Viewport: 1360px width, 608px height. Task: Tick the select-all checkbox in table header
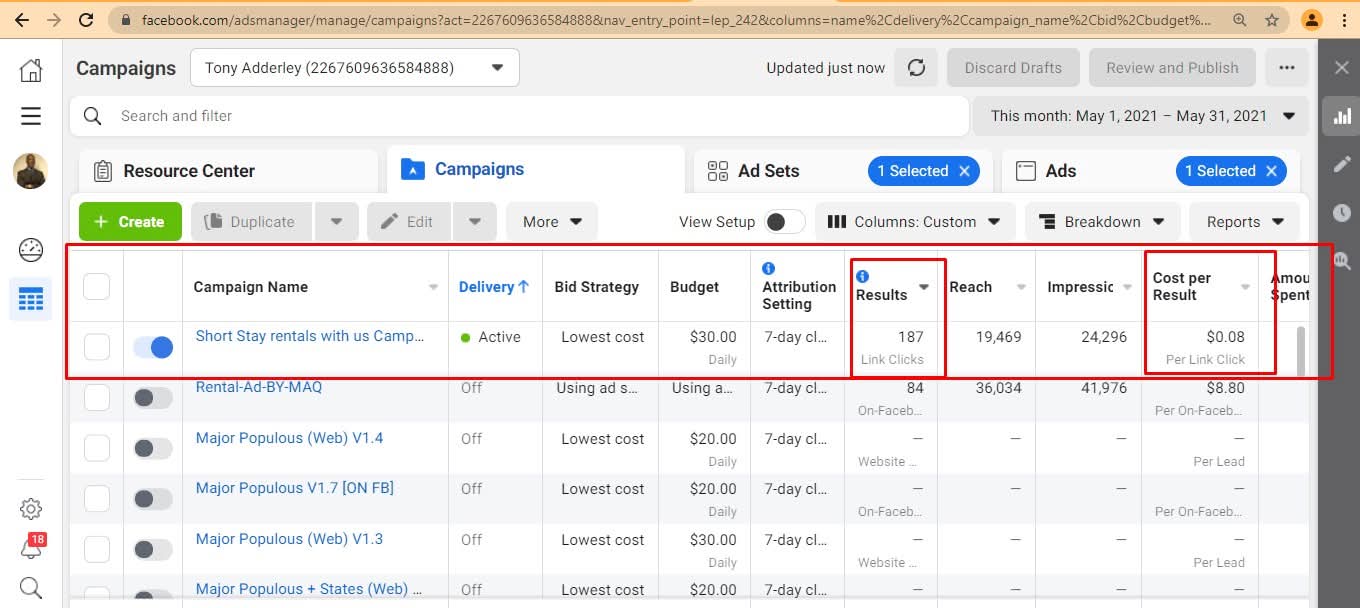click(x=97, y=287)
